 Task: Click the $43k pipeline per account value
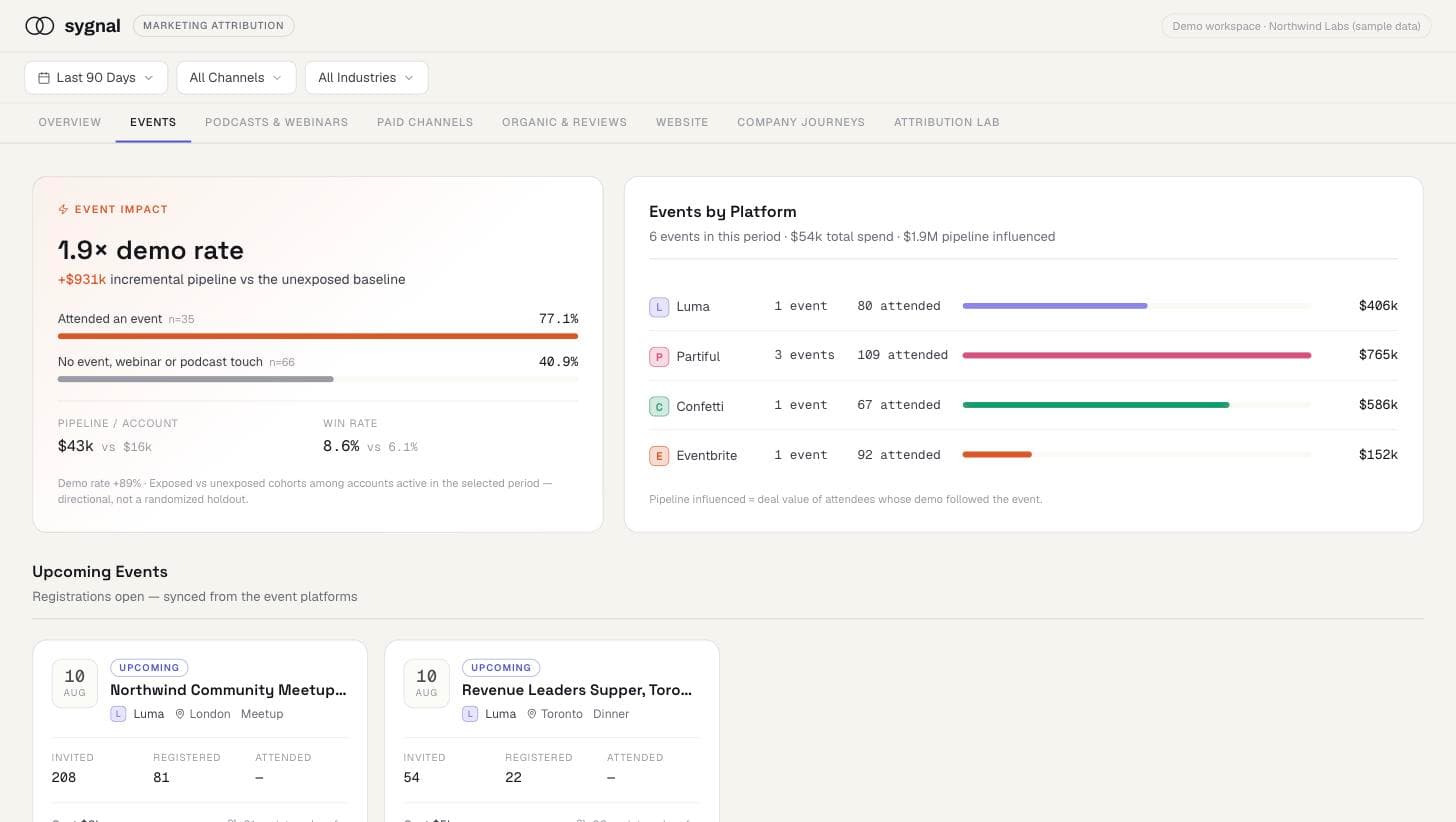pyautogui.click(x=76, y=446)
